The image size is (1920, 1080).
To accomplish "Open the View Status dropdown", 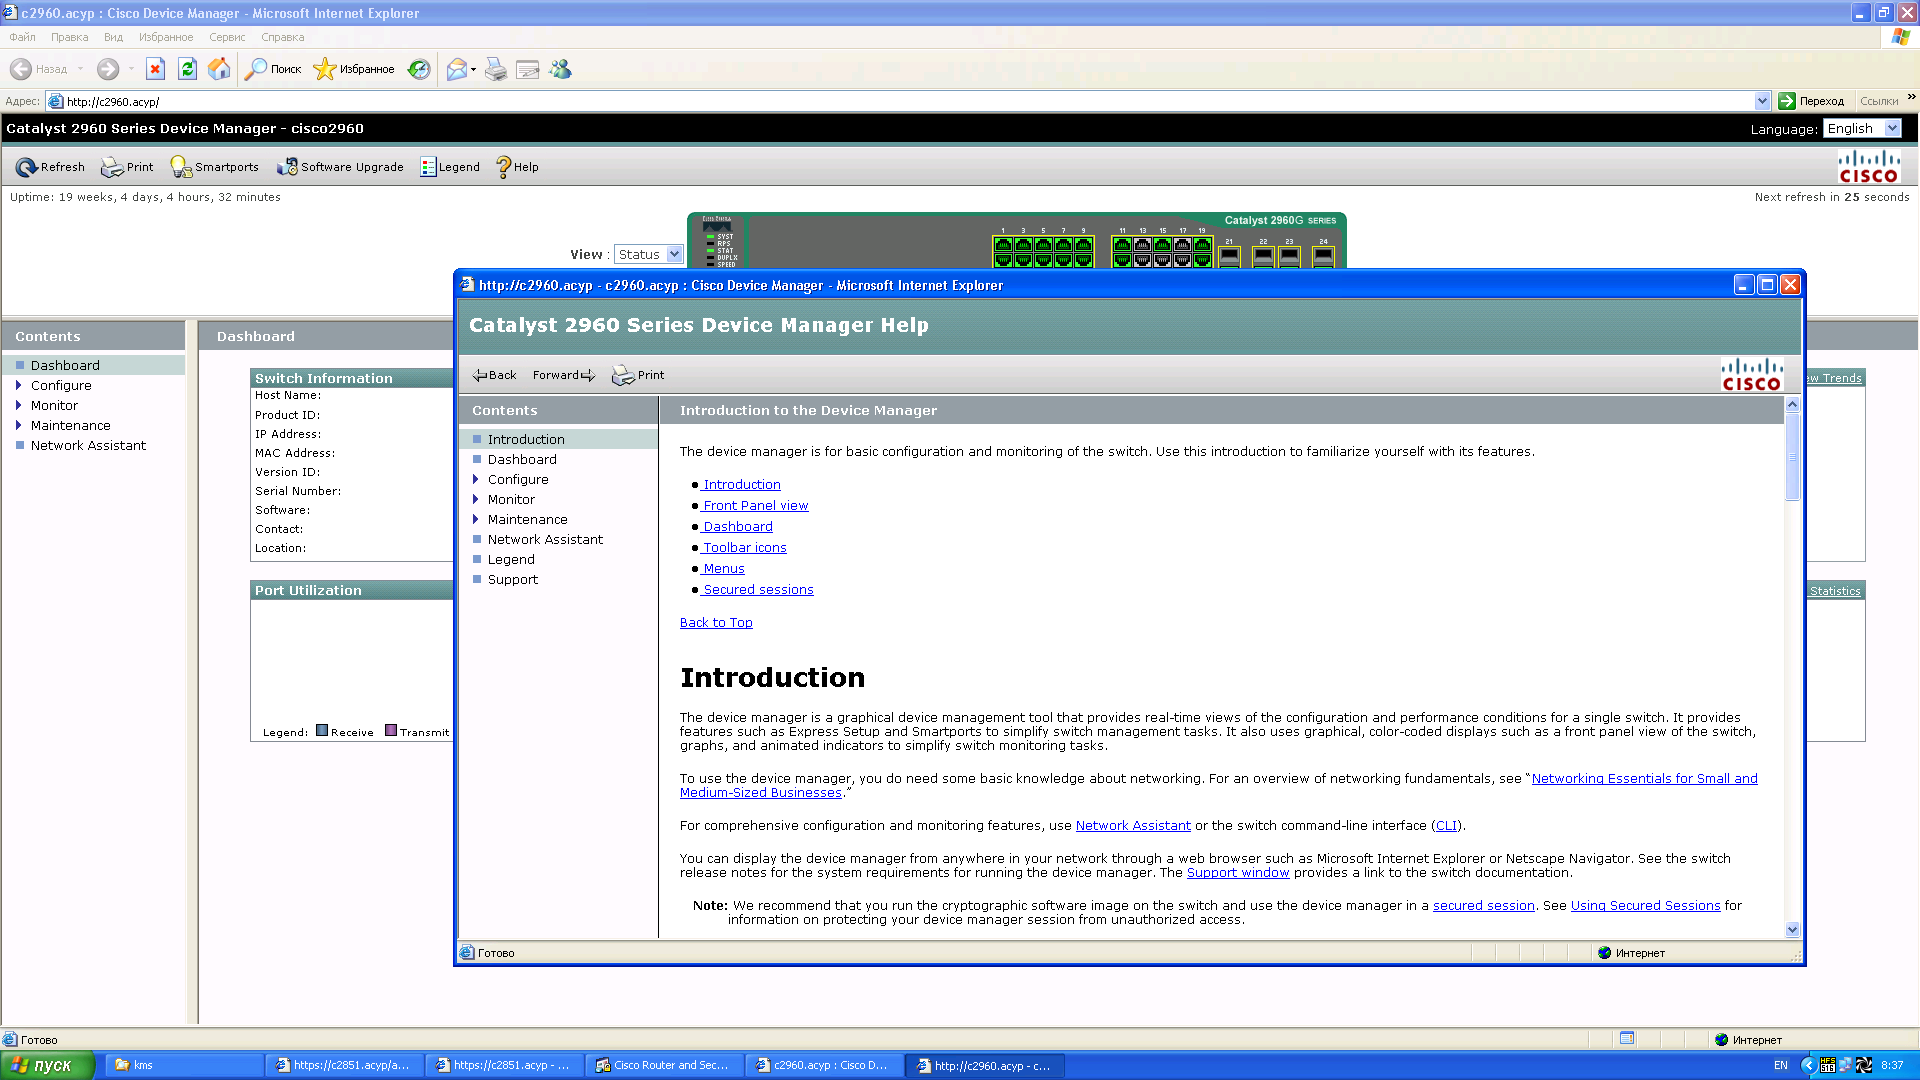I will coord(648,254).
